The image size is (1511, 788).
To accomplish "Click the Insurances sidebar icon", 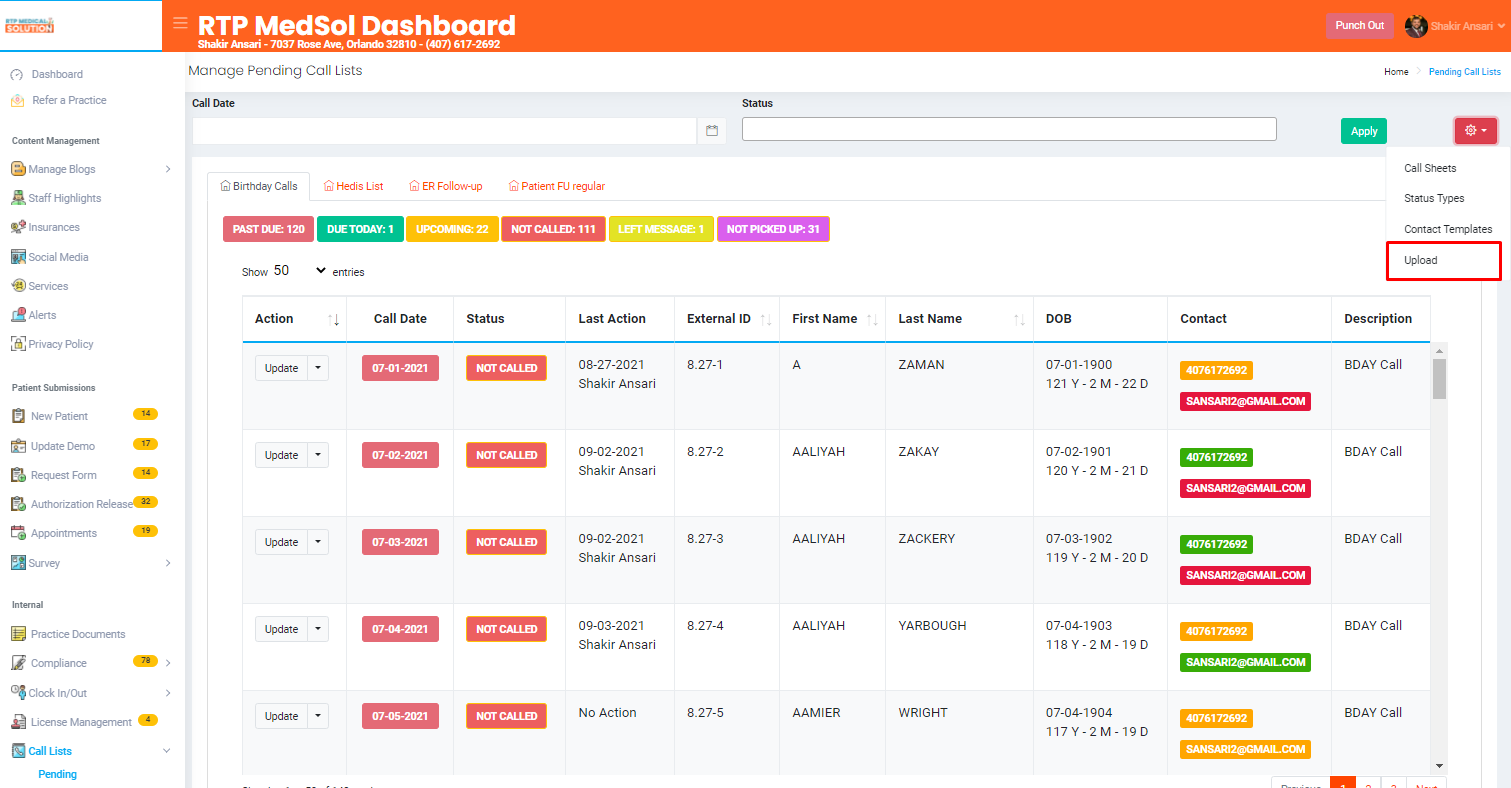I will click(x=18, y=227).
